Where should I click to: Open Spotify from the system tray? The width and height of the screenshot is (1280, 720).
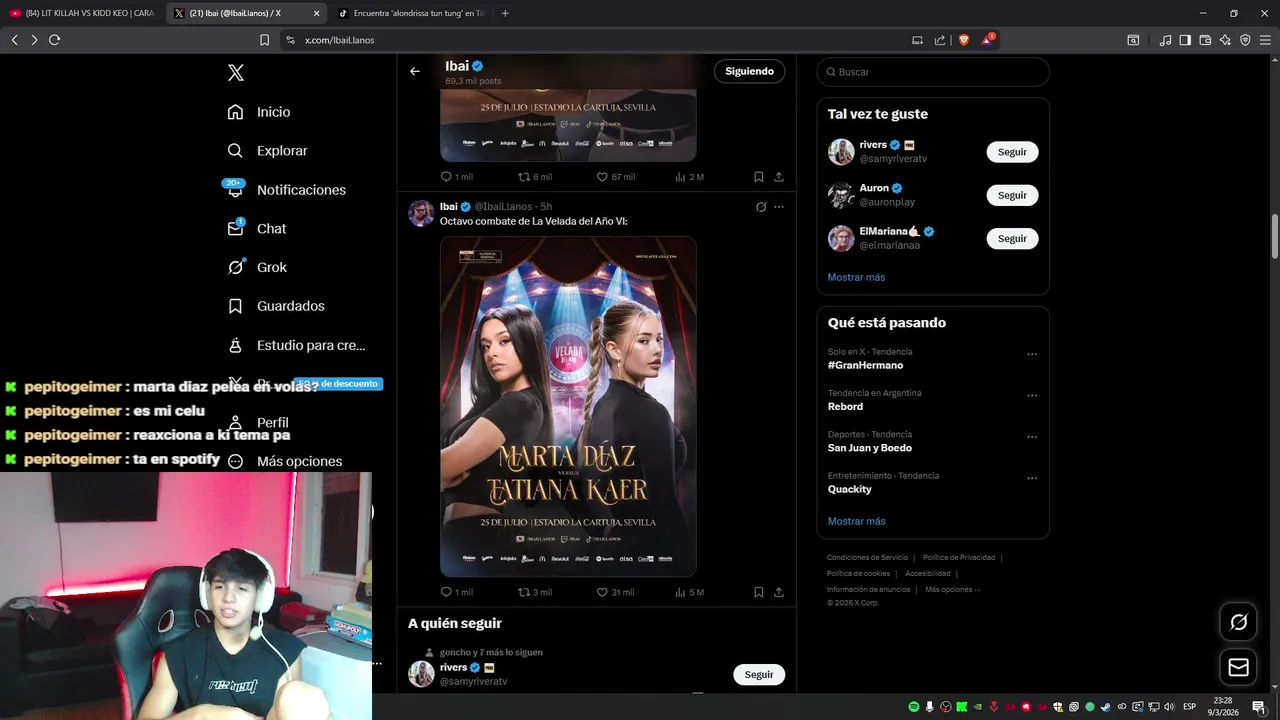[x=914, y=707]
